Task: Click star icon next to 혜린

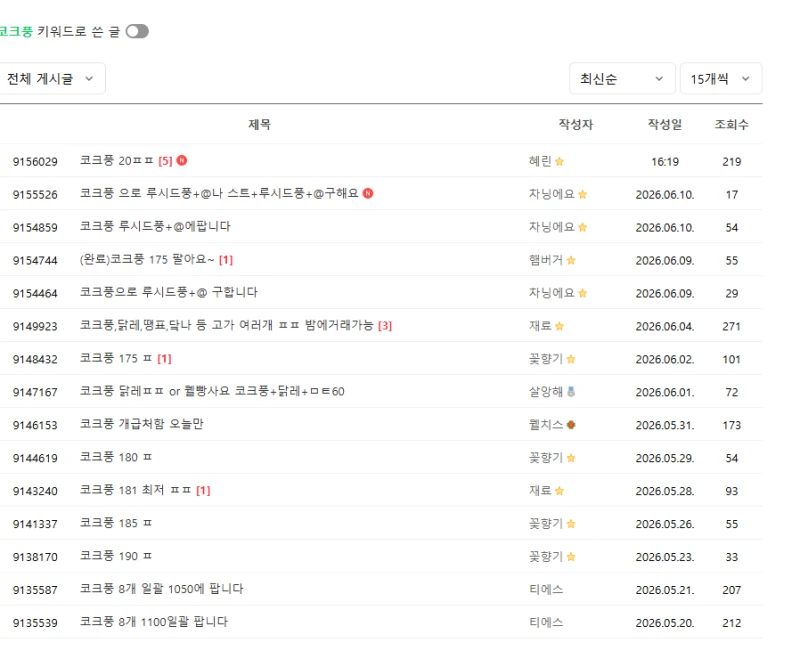Action: pos(560,161)
